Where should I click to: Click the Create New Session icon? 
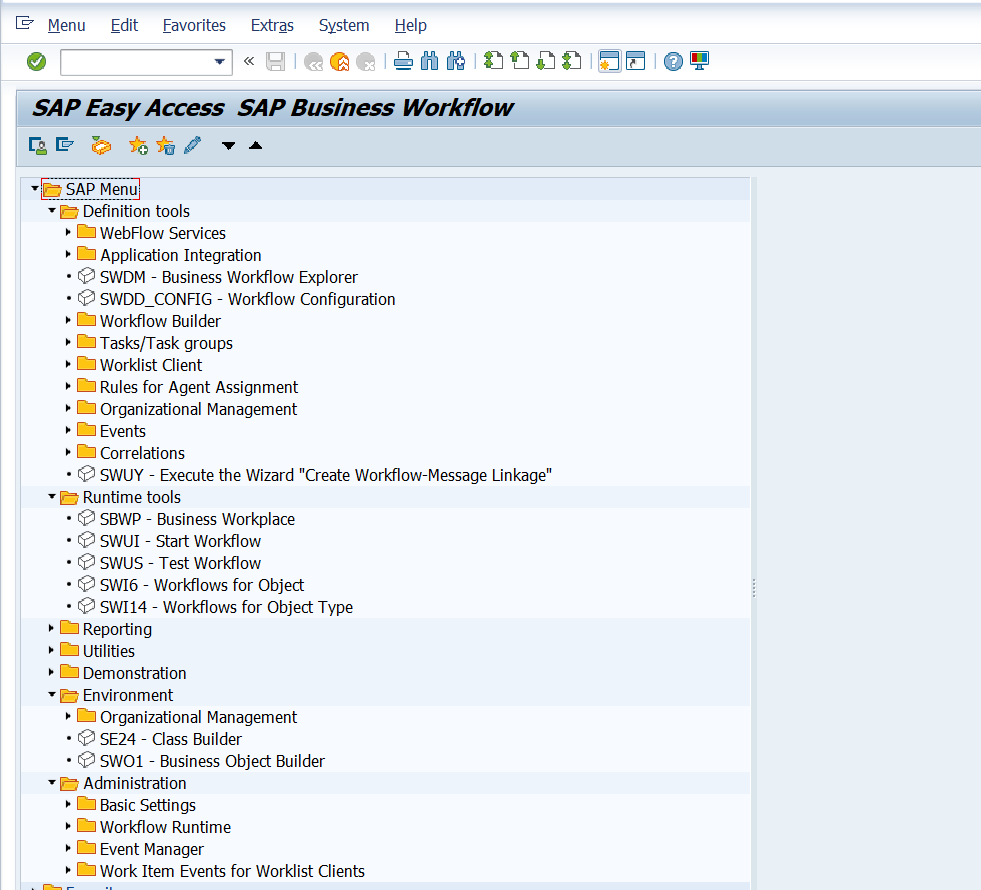pyautogui.click(x=608, y=62)
